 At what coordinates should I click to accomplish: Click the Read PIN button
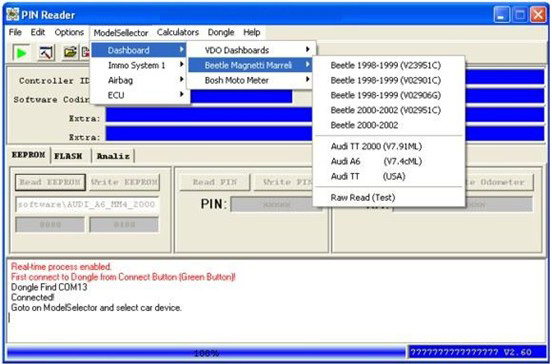214,182
